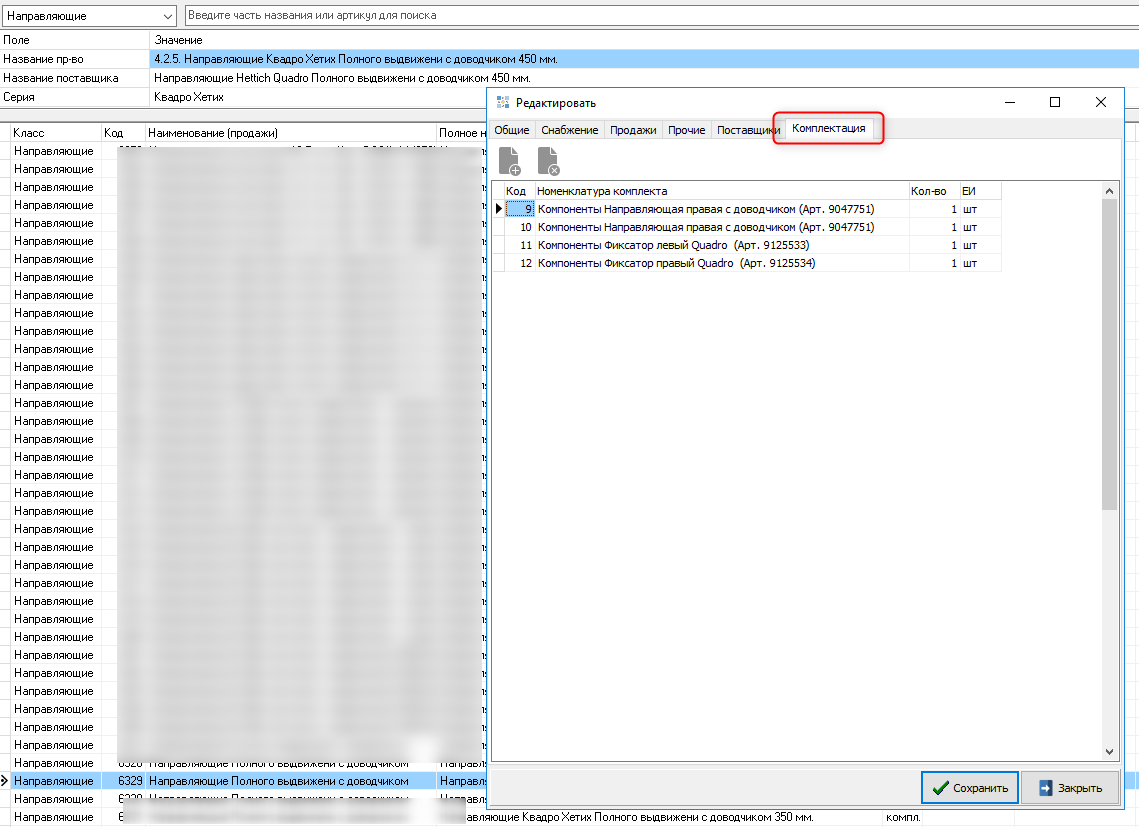
Task: Click the green checkmark Сохранить button
Action: [969, 788]
